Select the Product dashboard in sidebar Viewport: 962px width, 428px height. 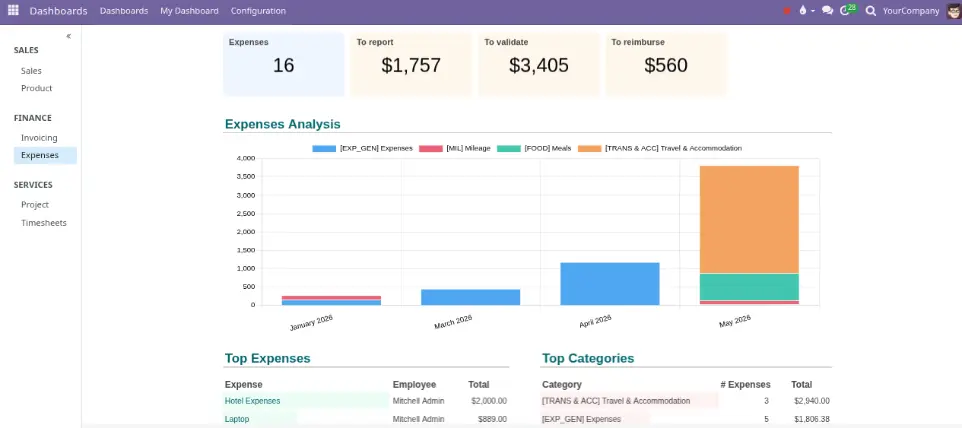37,88
